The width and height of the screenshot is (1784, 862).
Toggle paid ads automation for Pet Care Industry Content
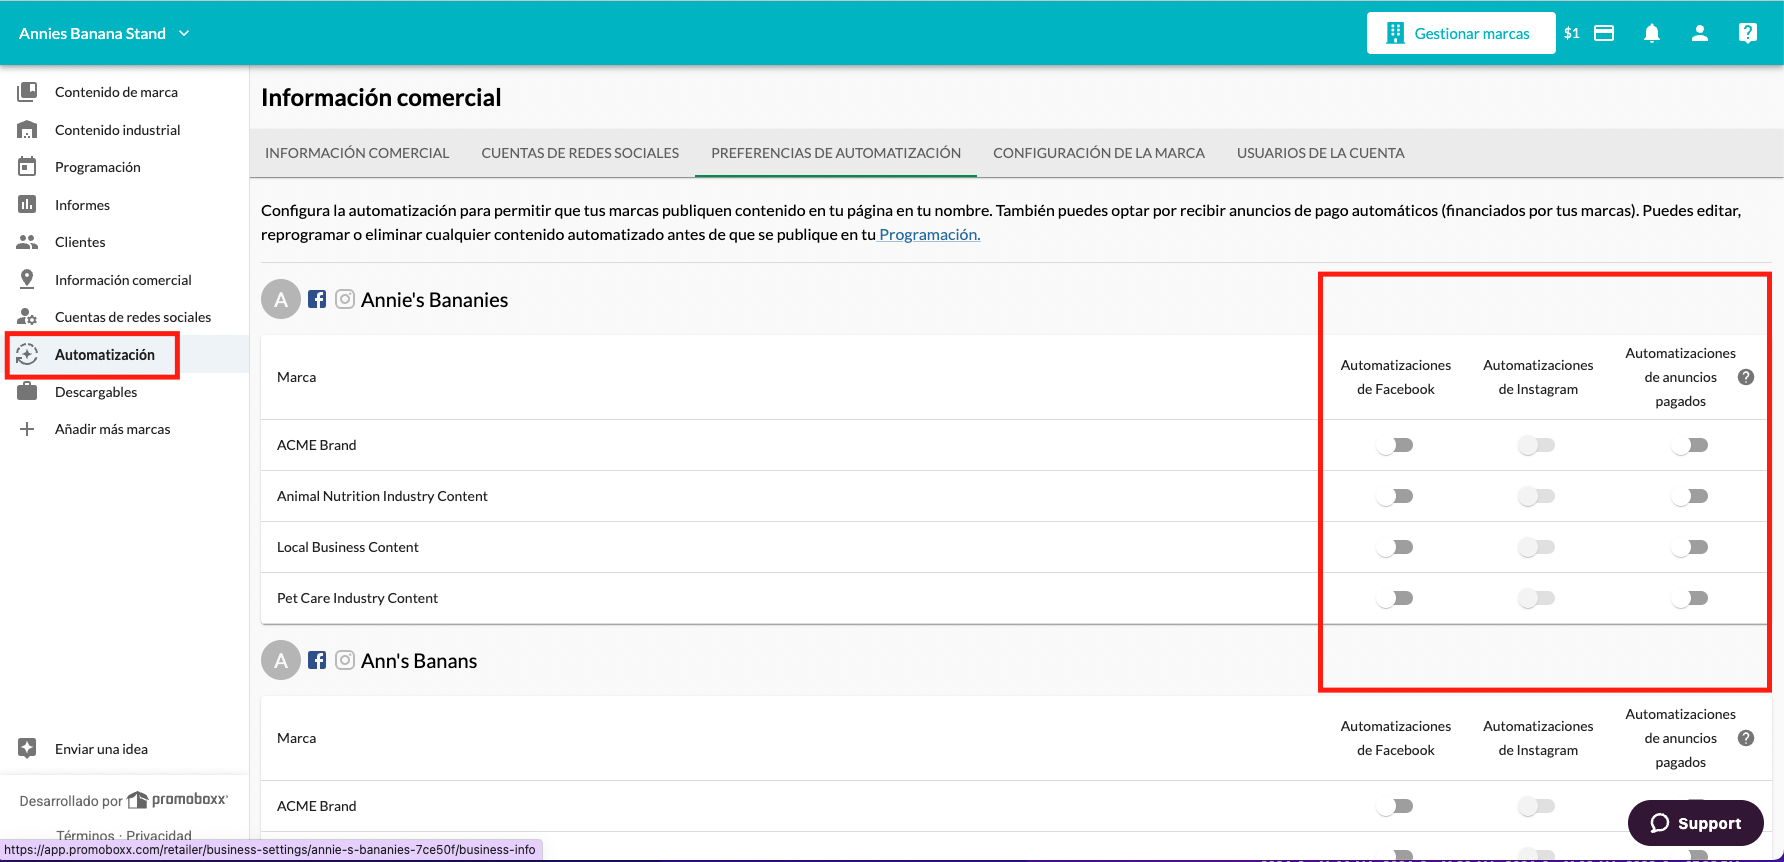coord(1690,598)
